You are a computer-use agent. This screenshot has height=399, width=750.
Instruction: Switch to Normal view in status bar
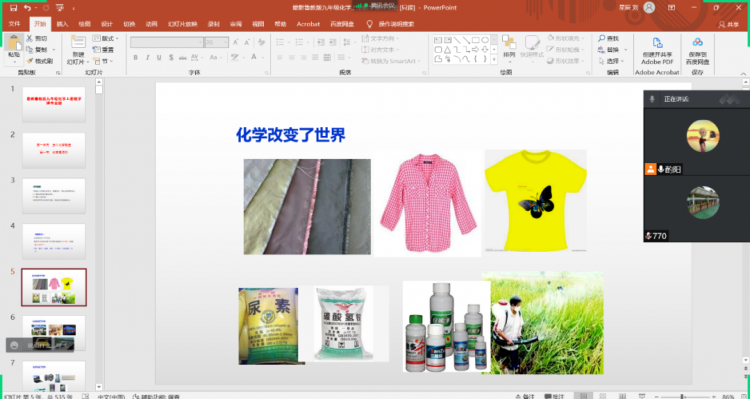(x=583, y=396)
